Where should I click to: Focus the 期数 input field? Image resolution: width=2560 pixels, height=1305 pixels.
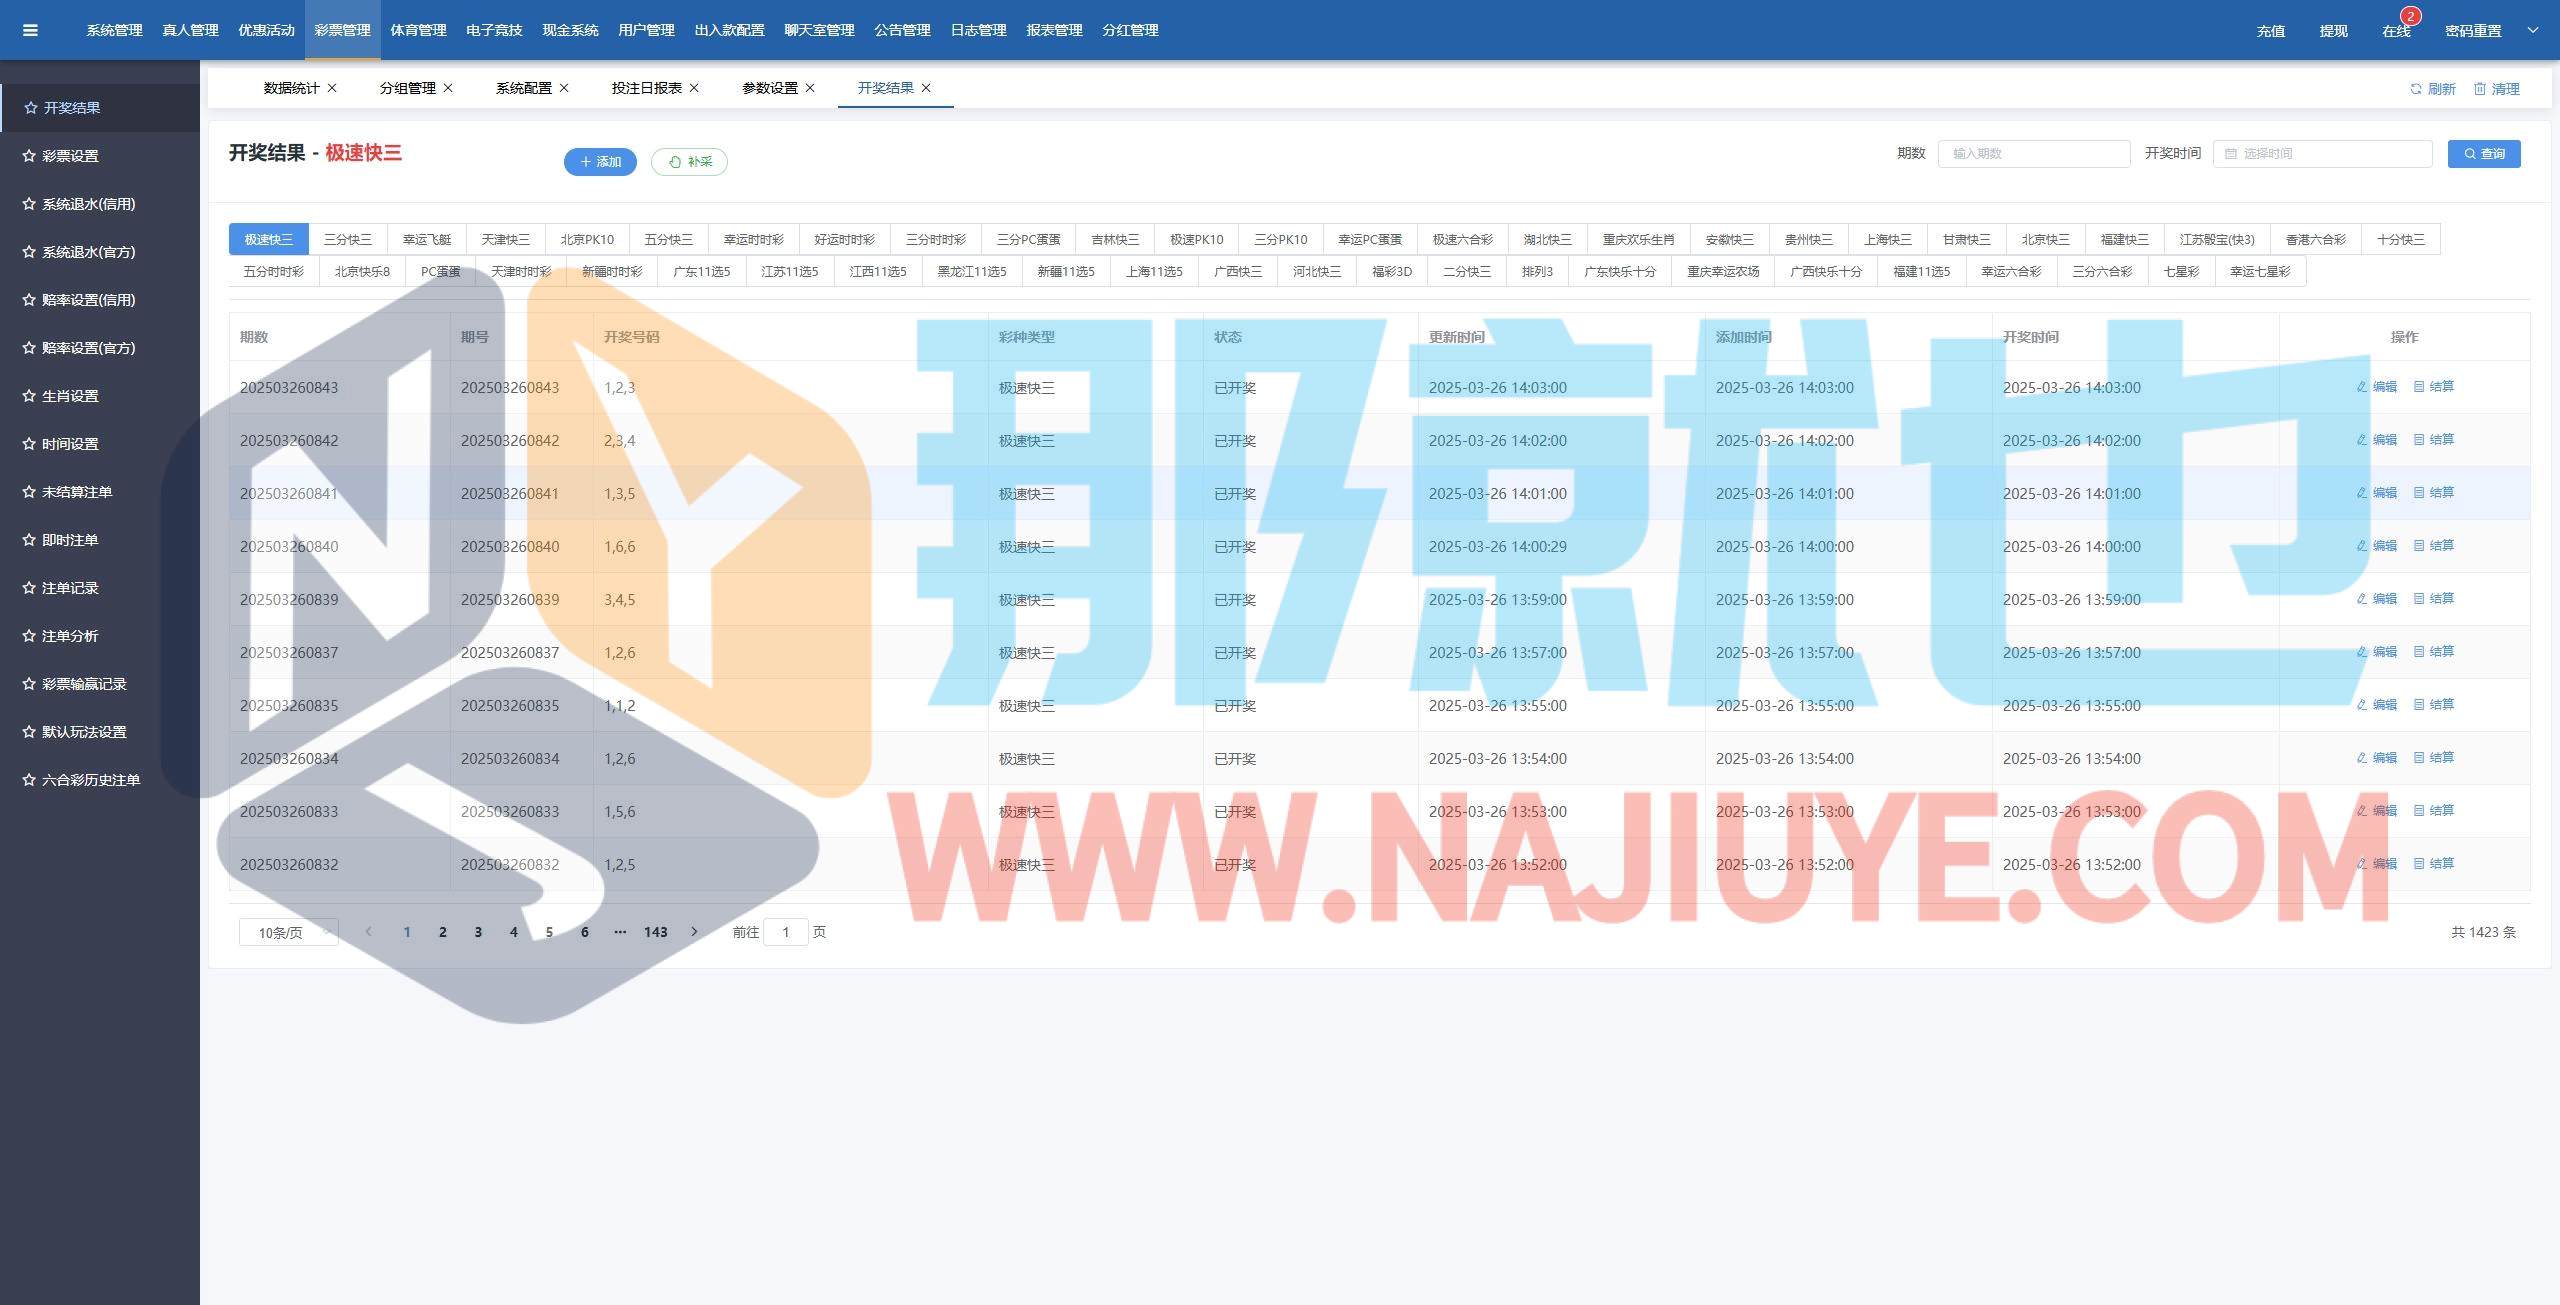click(x=2033, y=154)
